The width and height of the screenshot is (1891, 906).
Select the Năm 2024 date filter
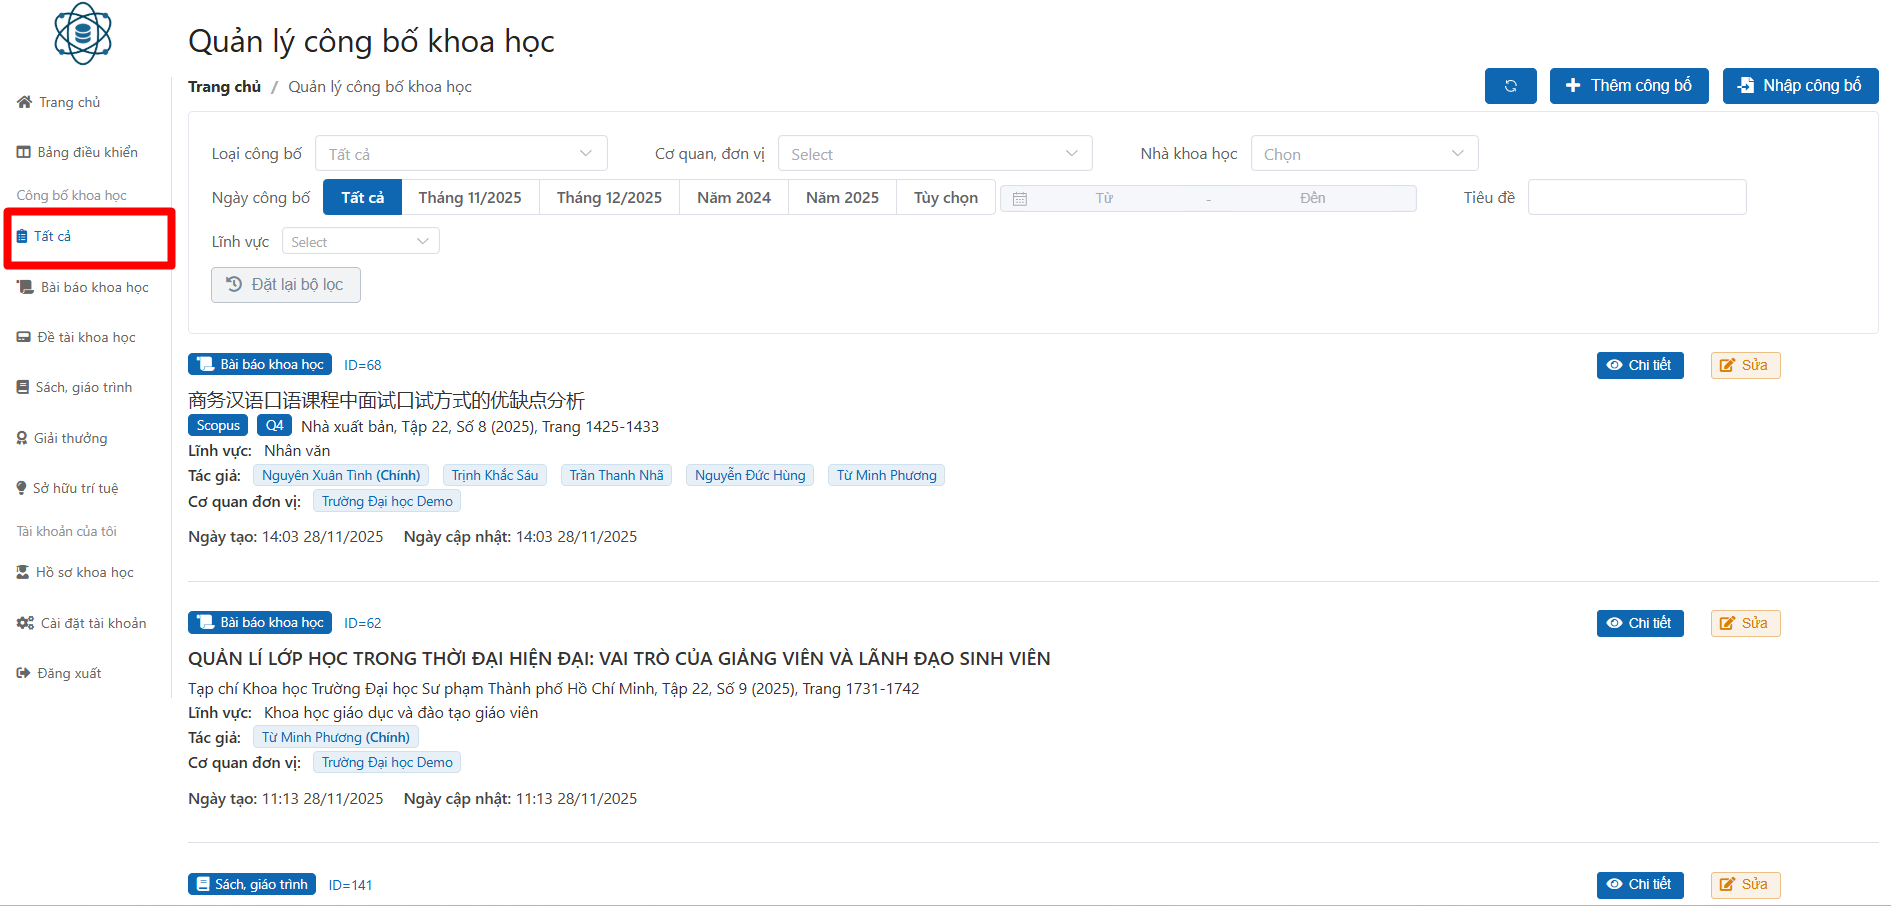(x=733, y=198)
